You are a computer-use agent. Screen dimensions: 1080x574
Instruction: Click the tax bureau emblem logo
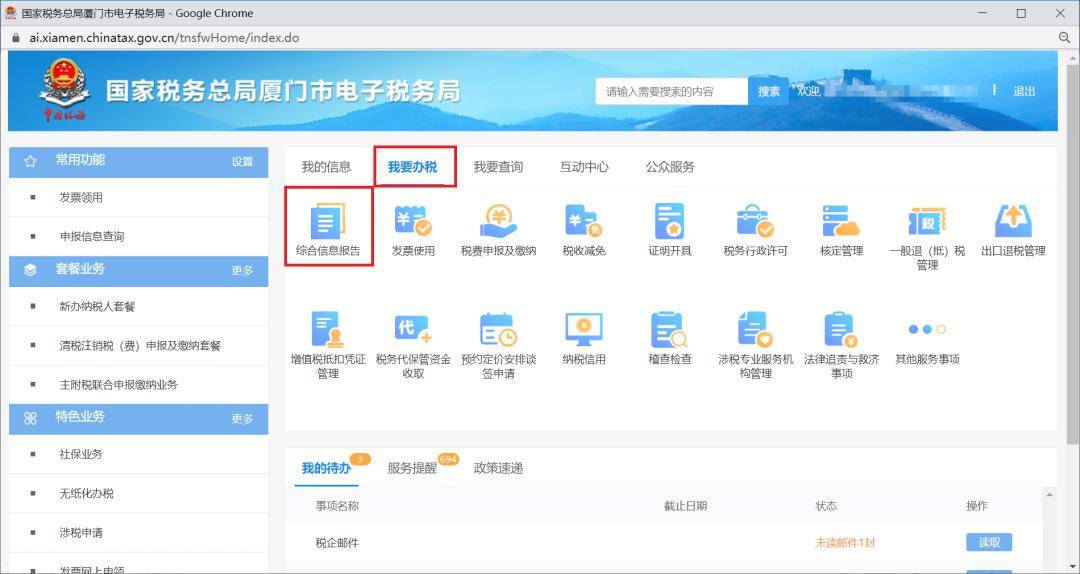point(64,90)
